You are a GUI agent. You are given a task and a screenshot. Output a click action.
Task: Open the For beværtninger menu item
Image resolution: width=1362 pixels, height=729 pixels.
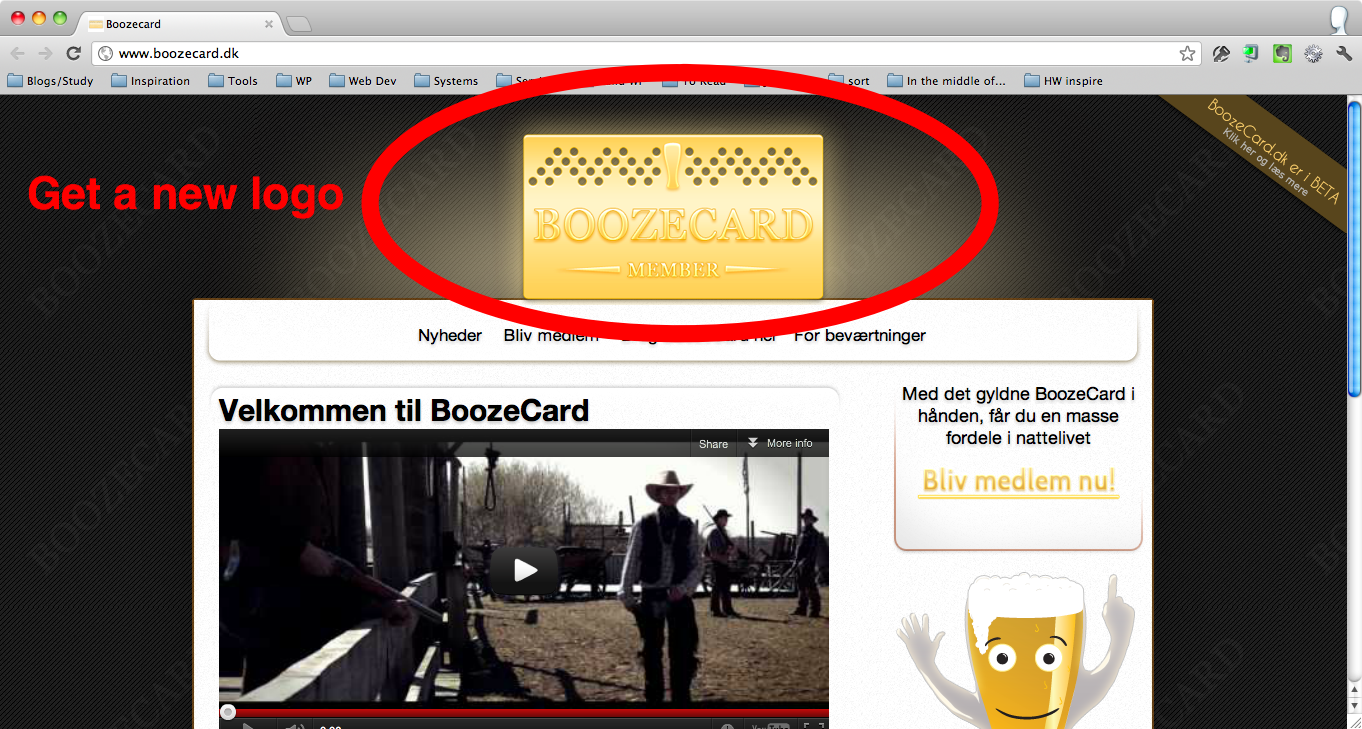tap(860, 336)
